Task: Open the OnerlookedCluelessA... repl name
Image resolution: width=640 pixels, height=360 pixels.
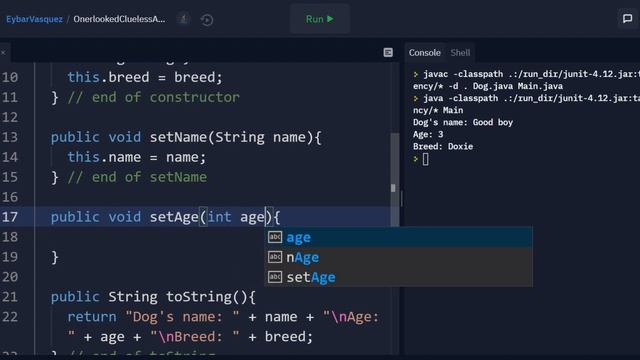Action: tap(119, 19)
